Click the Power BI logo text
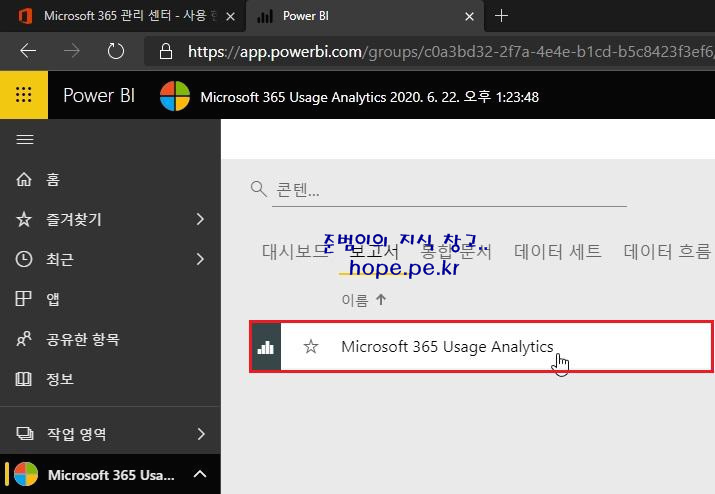Screen dimensions: 715x494 click(99, 95)
